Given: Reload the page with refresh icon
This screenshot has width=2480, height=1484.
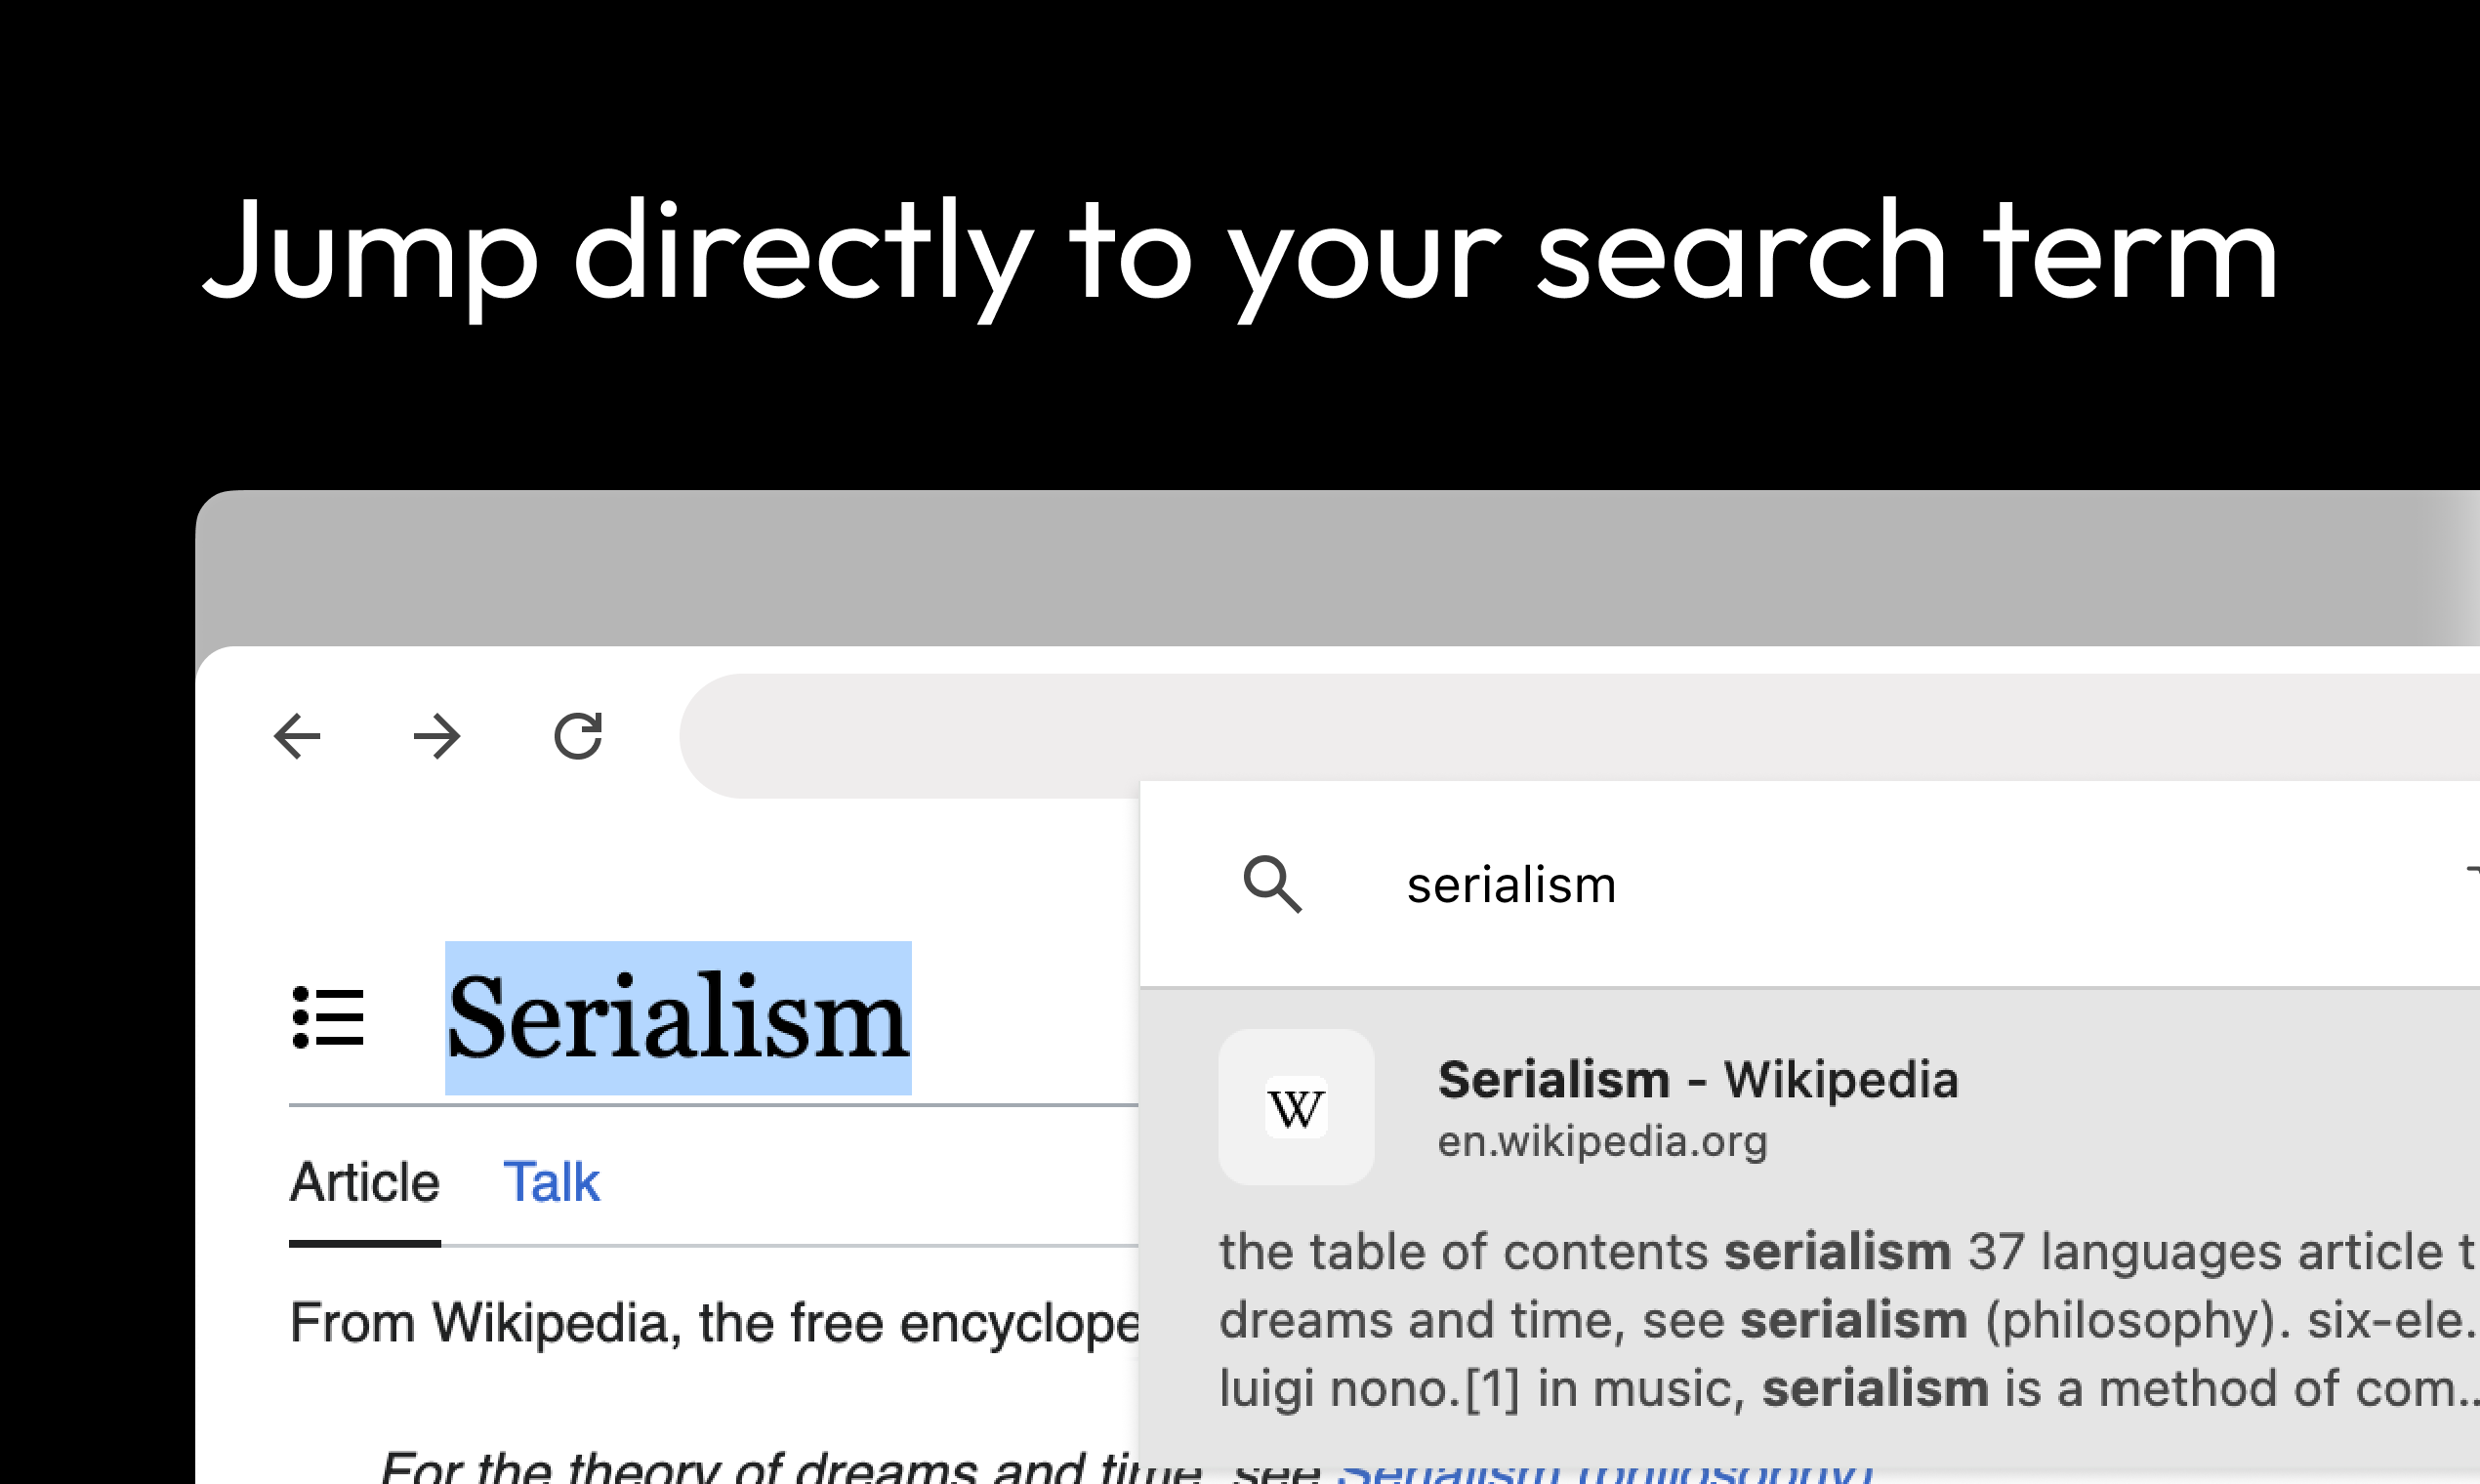Looking at the screenshot, I should (578, 736).
